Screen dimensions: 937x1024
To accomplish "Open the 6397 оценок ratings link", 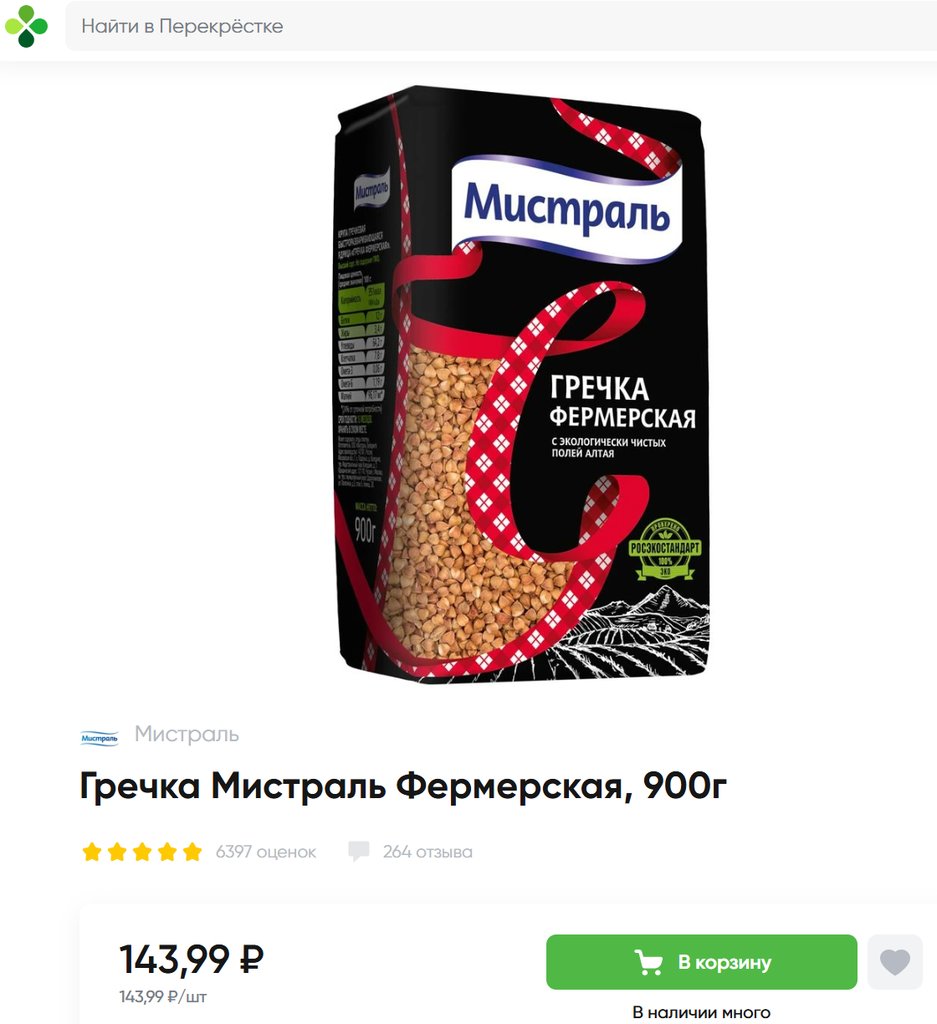I will click(266, 852).
